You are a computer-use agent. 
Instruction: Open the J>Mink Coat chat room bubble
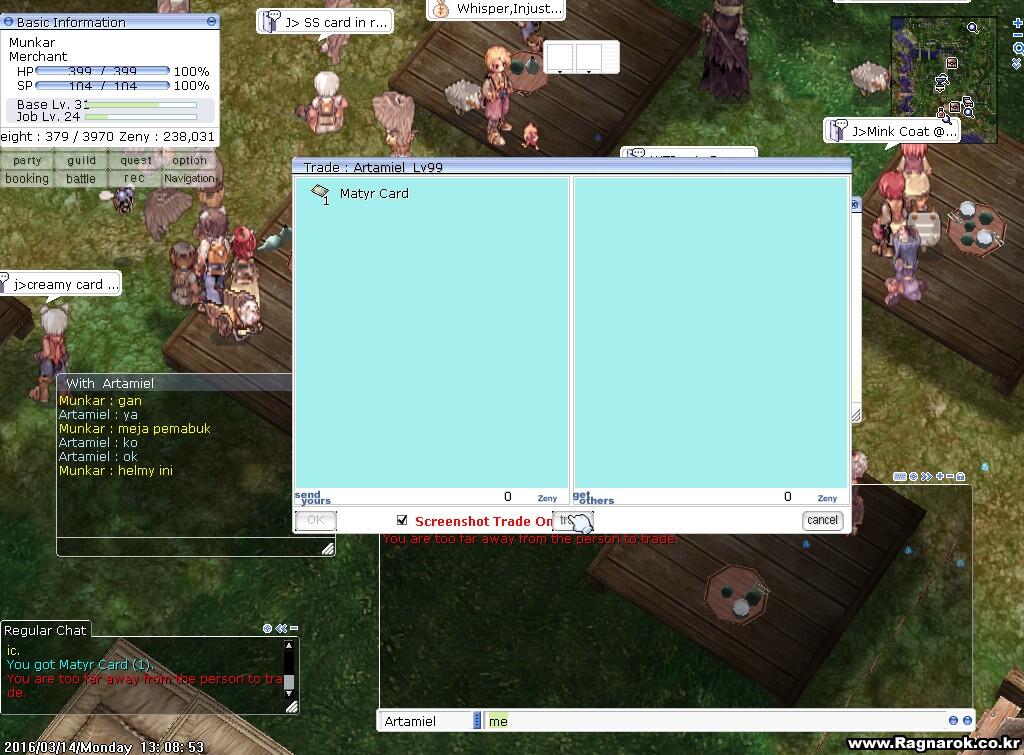pos(891,131)
